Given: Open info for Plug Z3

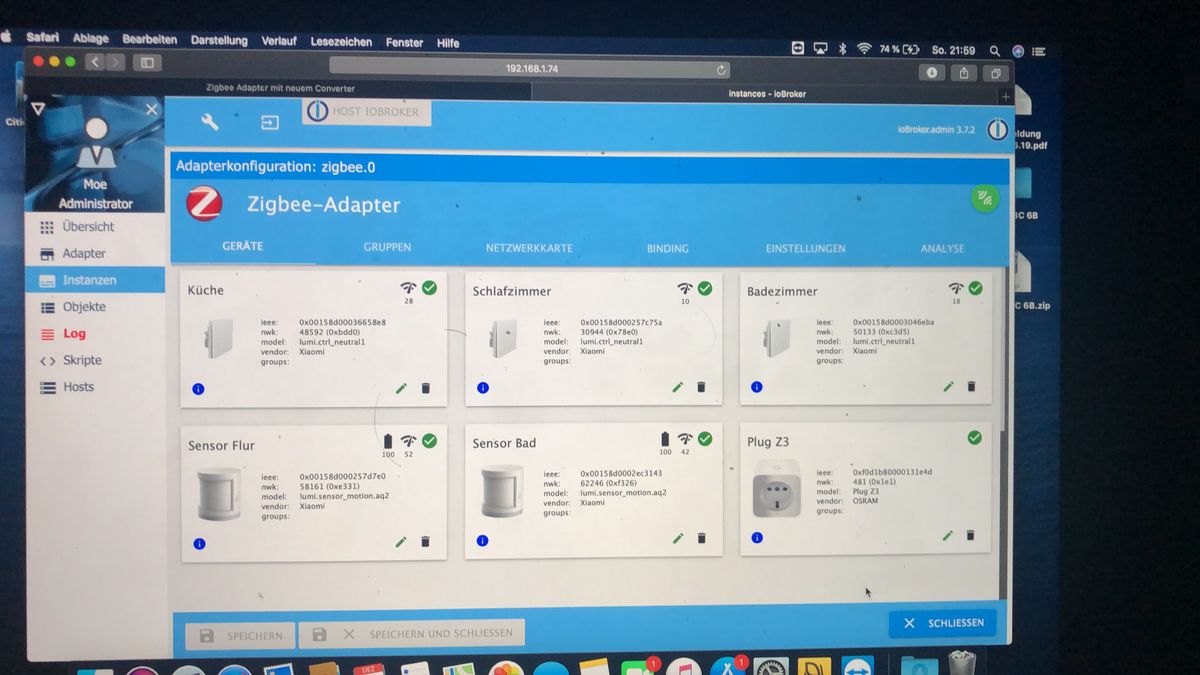Looking at the screenshot, I should coord(756,537).
